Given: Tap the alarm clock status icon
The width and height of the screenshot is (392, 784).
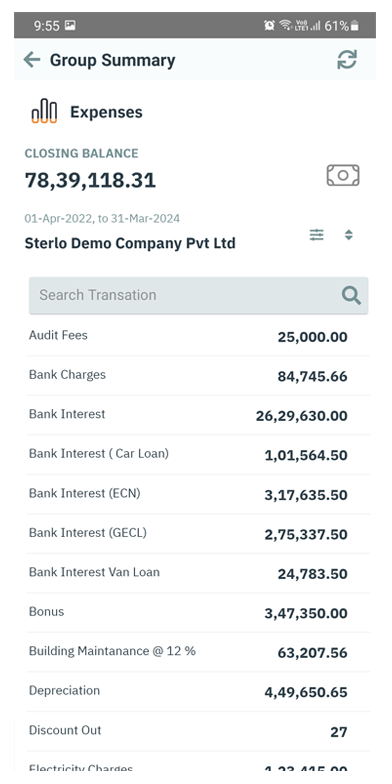Looking at the screenshot, I should pyautogui.click(x=270, y=25).
